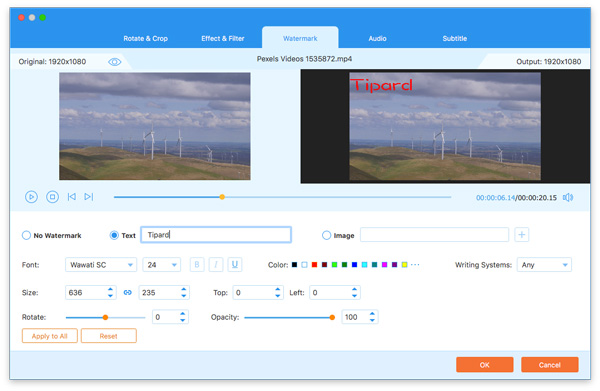The image size is (600, 391).
Task: Switch to the Rotate & Crop tab
Action: (x=145, y=38)
